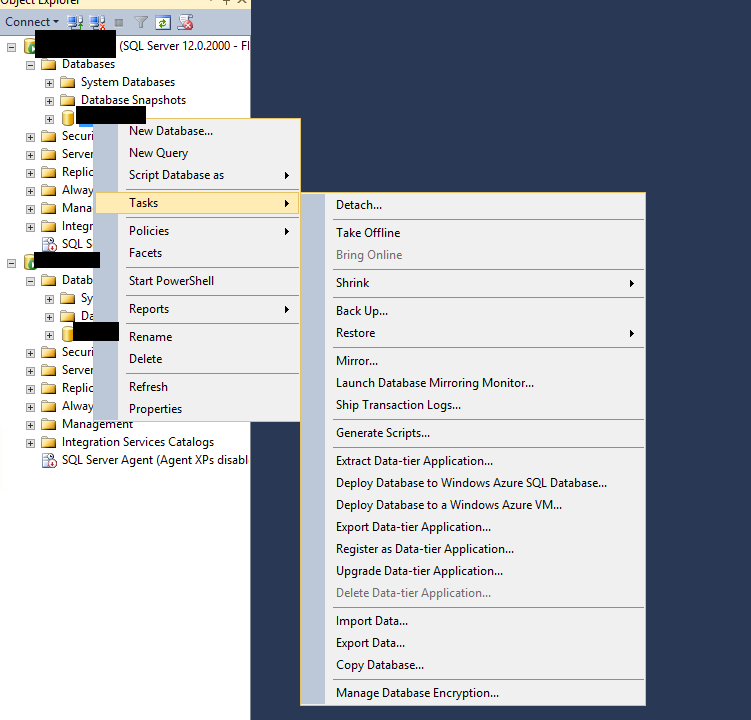Expand the lower Management folder
Image resolution: width=751 pixels, height=720 pixels.
(x=31, y=425)
